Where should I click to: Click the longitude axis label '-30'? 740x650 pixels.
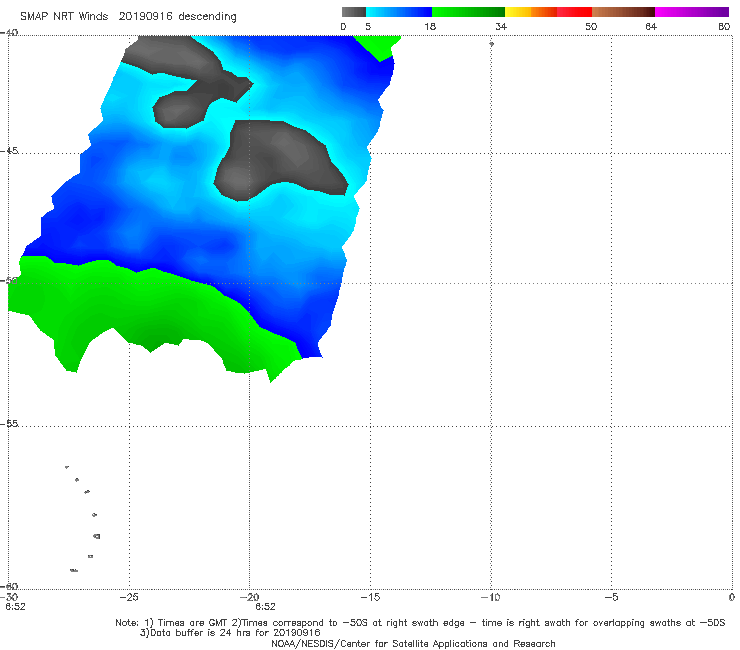click(x=10, y=597)
